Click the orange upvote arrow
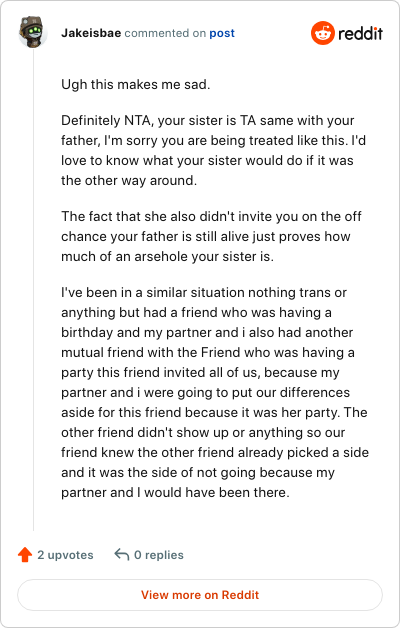This screenshot has width=400, height=628. click(25, 555)
